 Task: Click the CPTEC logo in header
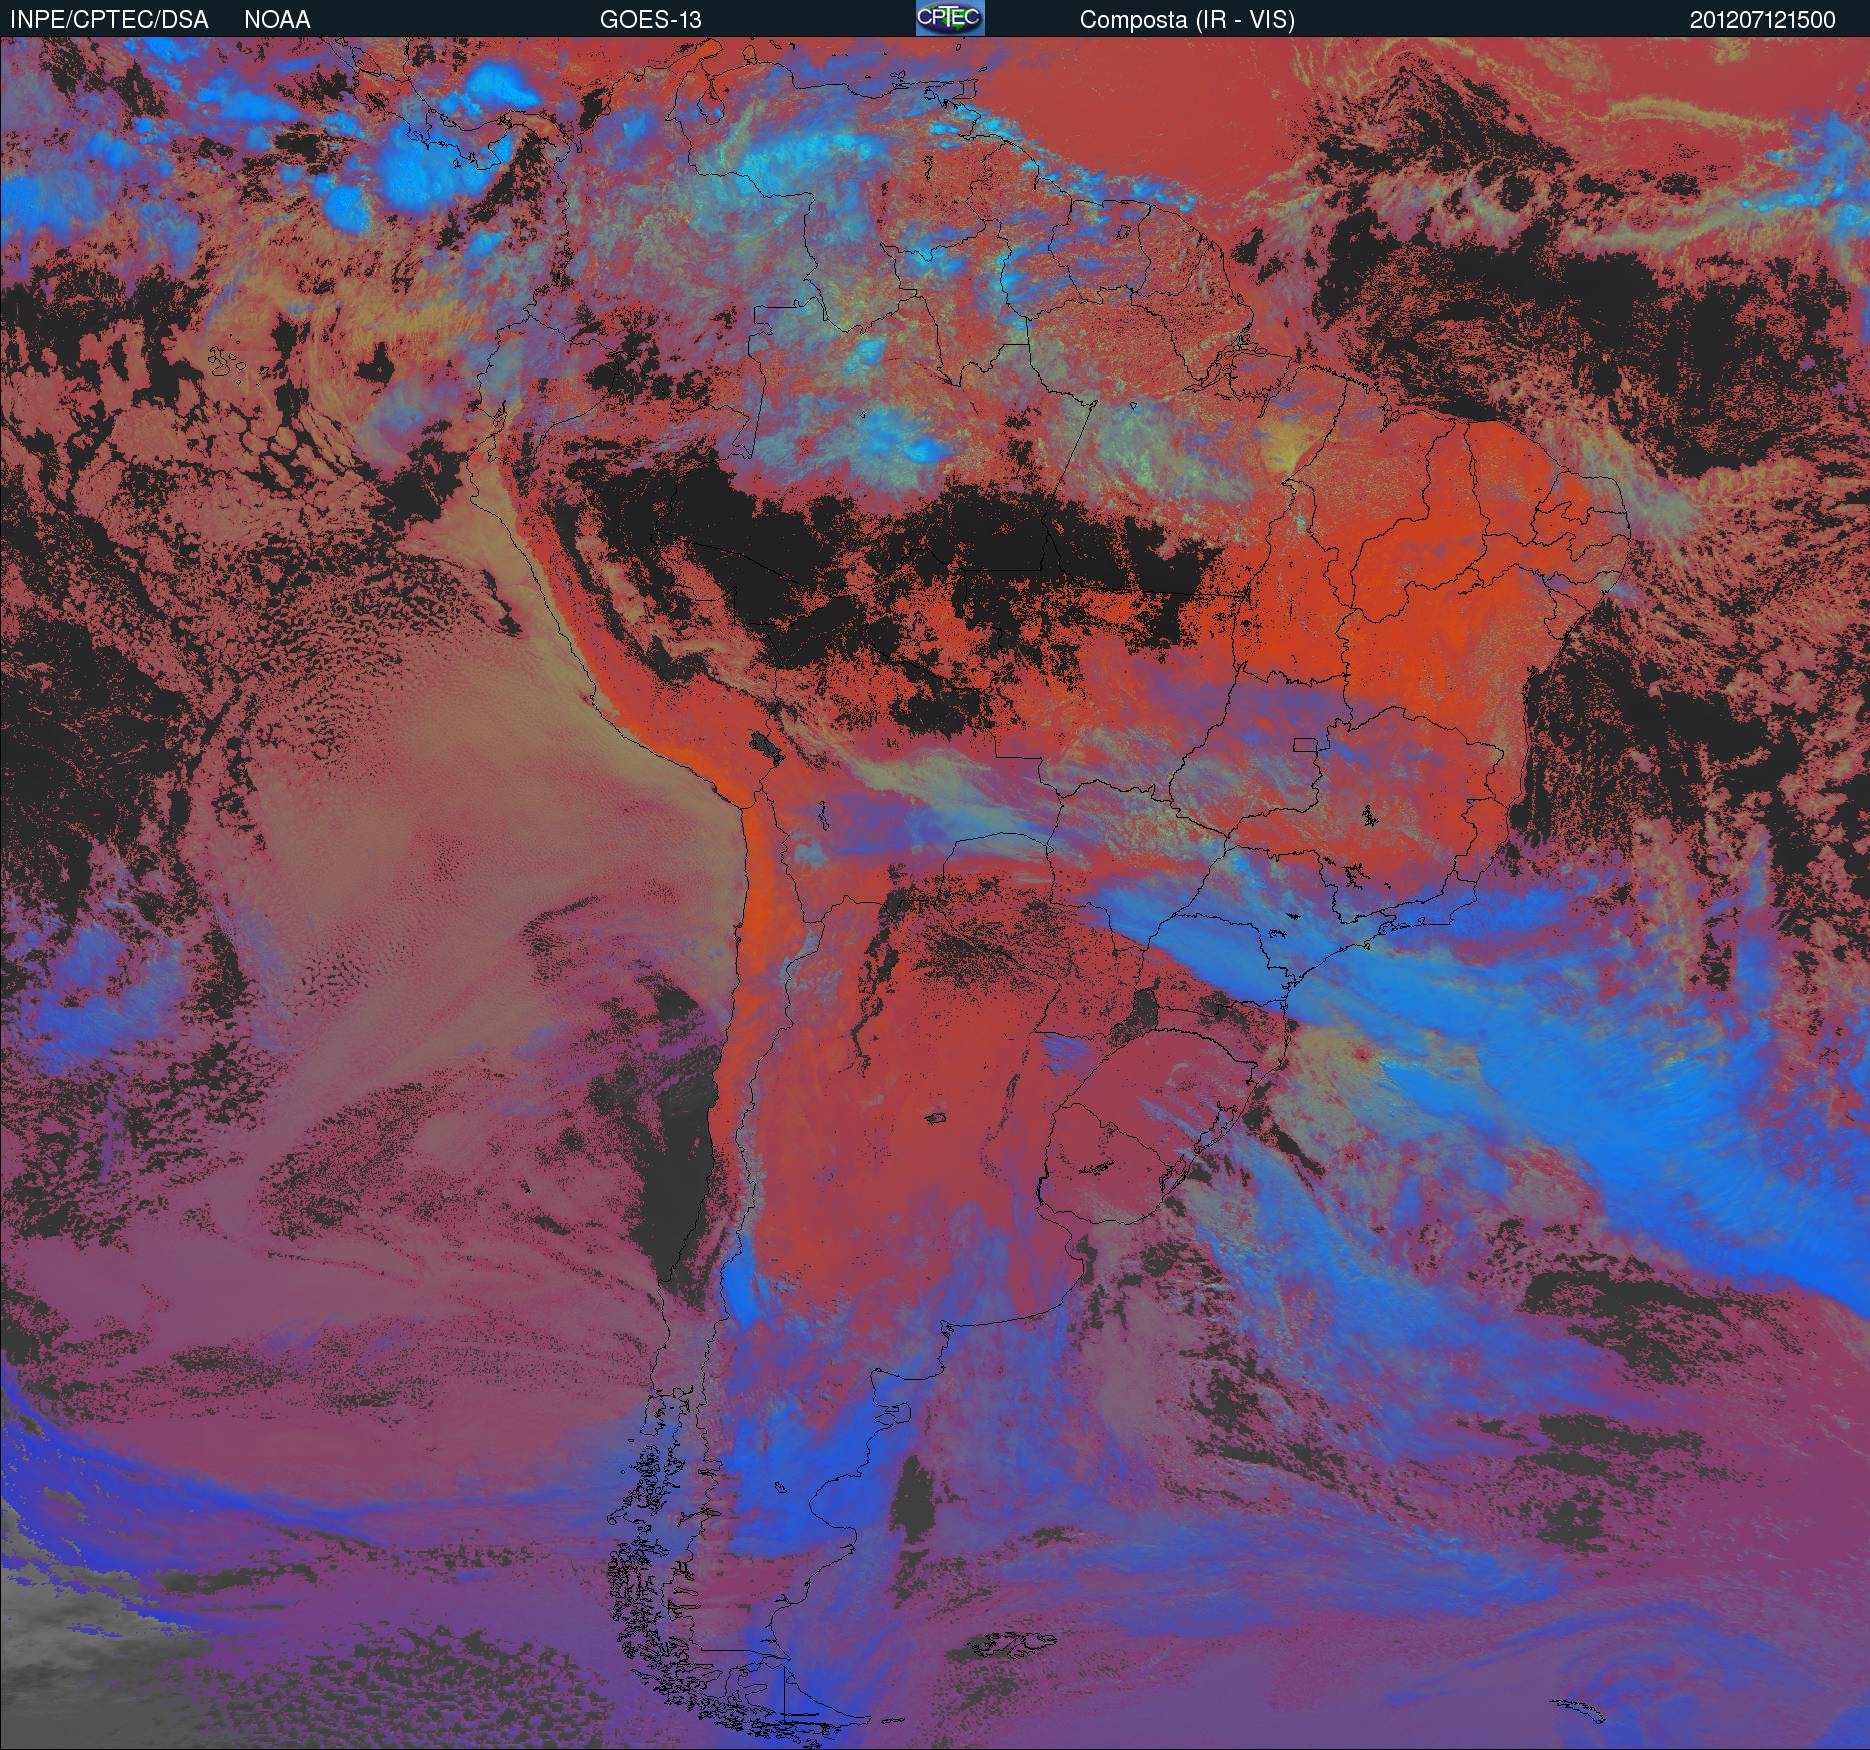pyautogui.click(x=950, y=18)
